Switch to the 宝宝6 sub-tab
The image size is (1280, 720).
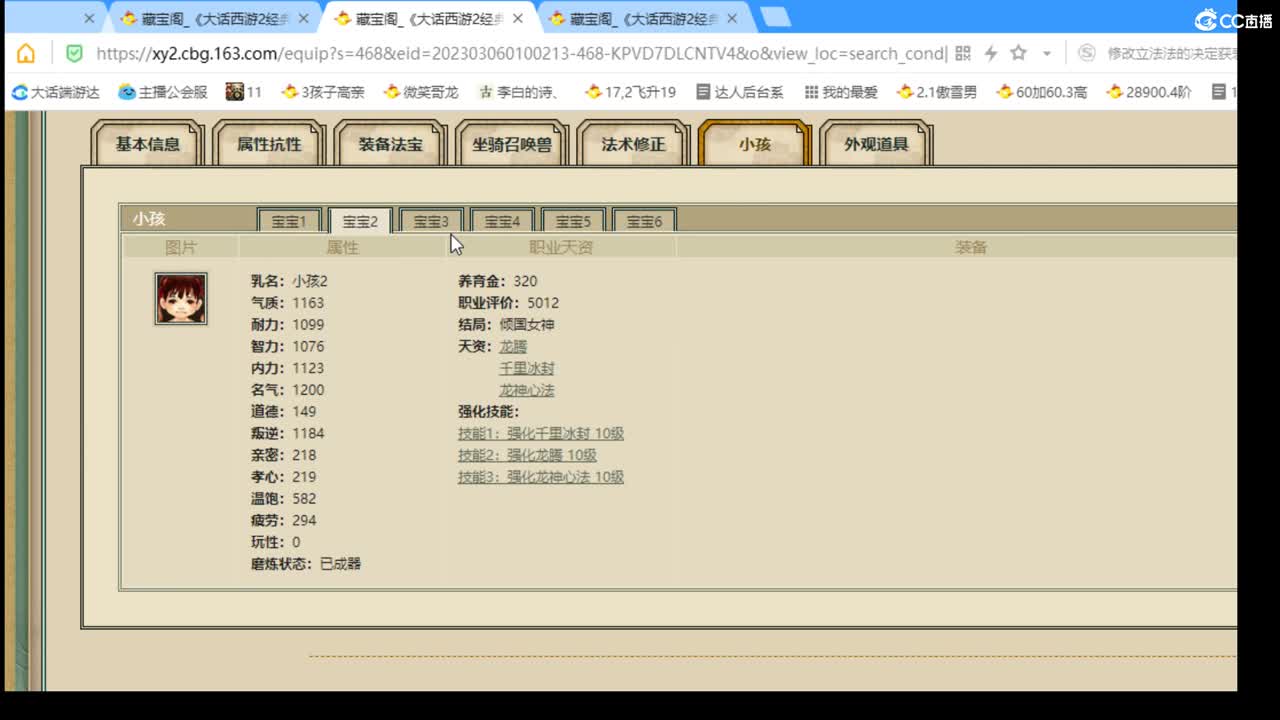[644, 221]
